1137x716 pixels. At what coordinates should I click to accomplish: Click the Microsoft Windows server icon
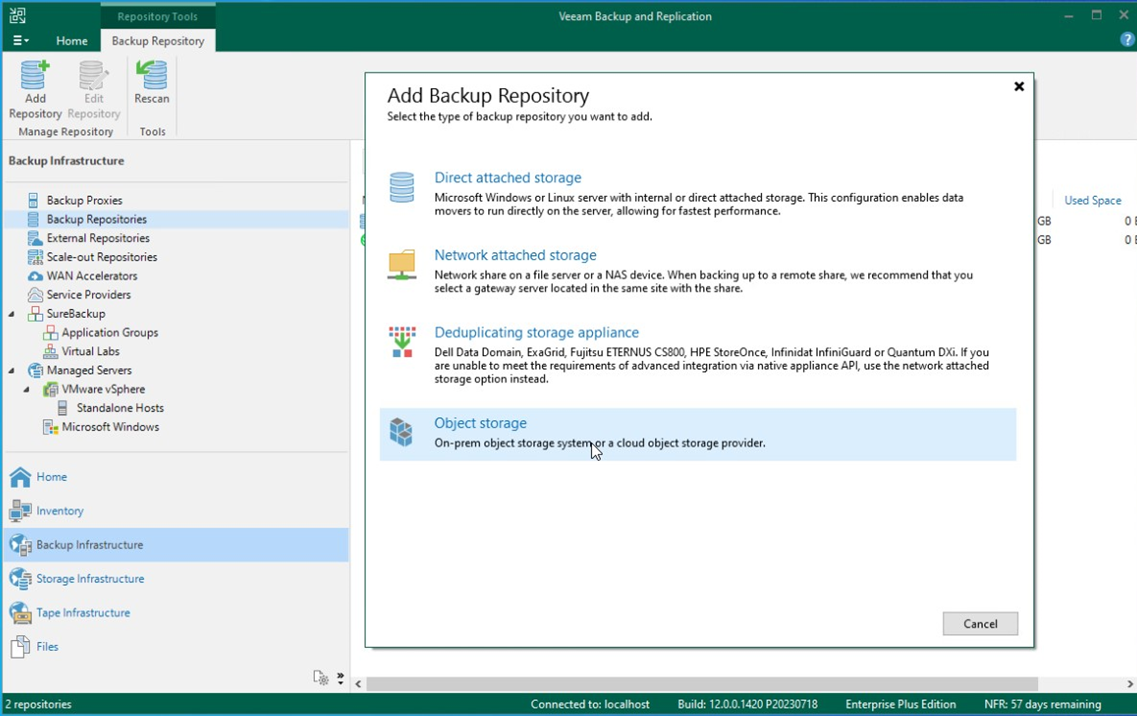point(50,427)
